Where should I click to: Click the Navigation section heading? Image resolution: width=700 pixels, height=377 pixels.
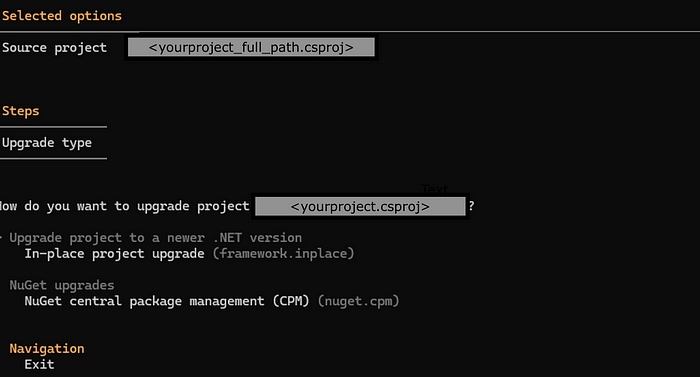(x=47, y=348)
